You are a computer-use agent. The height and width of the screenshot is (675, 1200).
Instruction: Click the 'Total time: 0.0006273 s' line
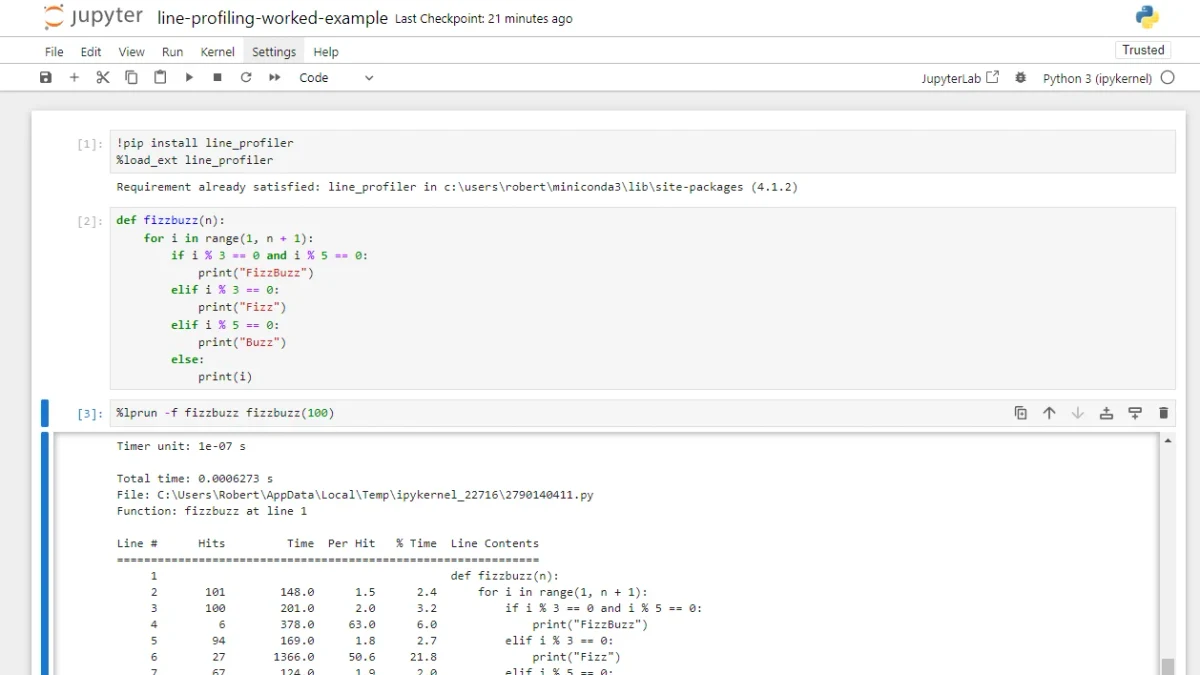[x=195, y=479]
